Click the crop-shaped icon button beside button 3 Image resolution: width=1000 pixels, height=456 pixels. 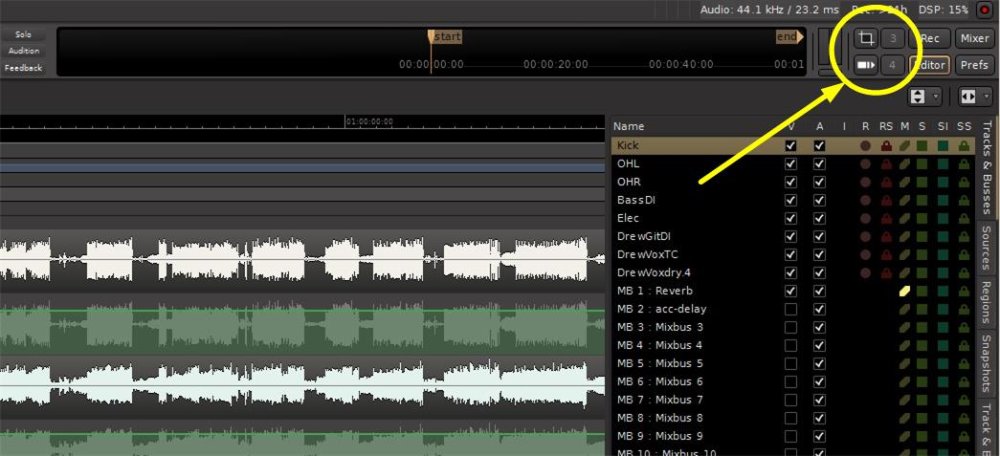tap(865, 38)
